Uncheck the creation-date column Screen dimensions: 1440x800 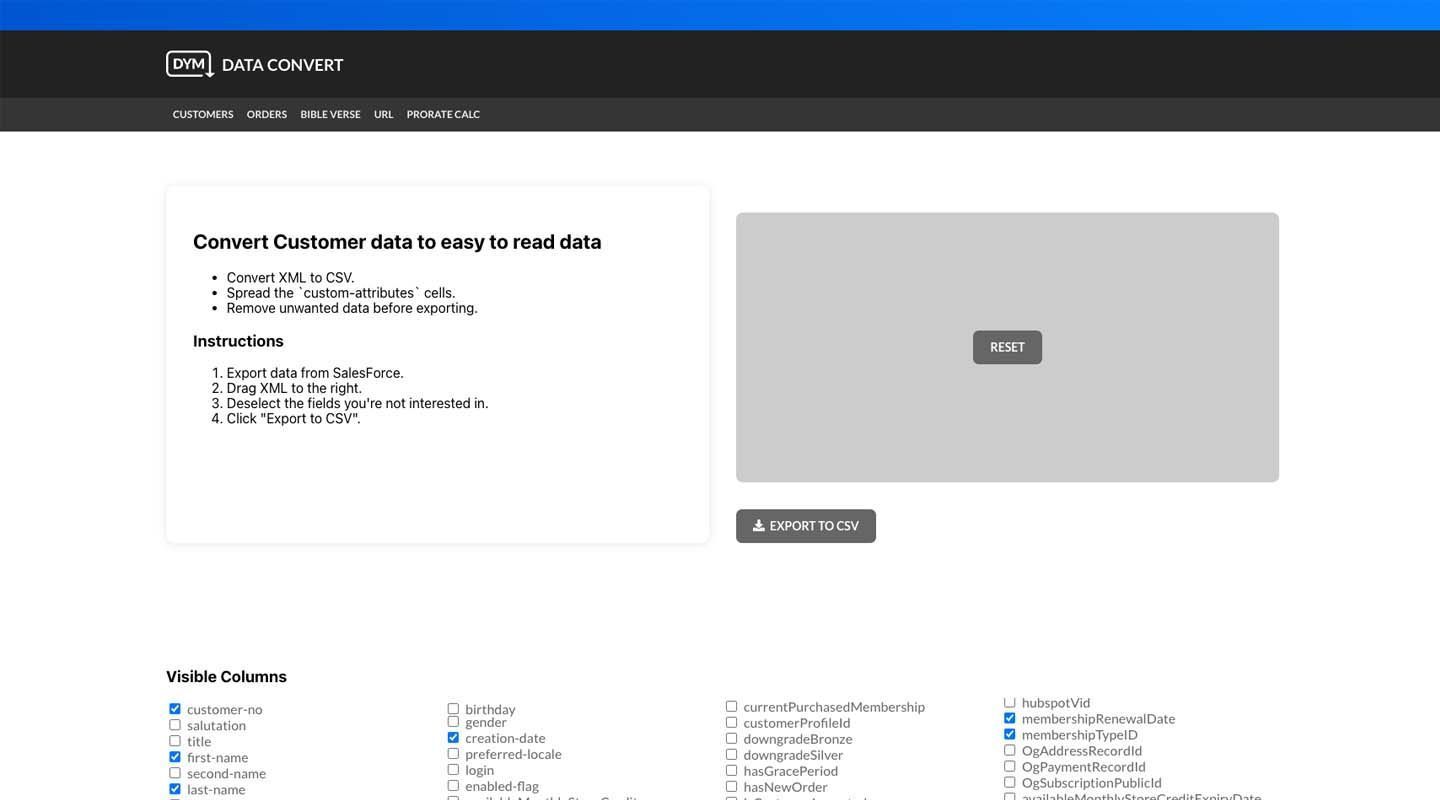(x=453, y=737)
